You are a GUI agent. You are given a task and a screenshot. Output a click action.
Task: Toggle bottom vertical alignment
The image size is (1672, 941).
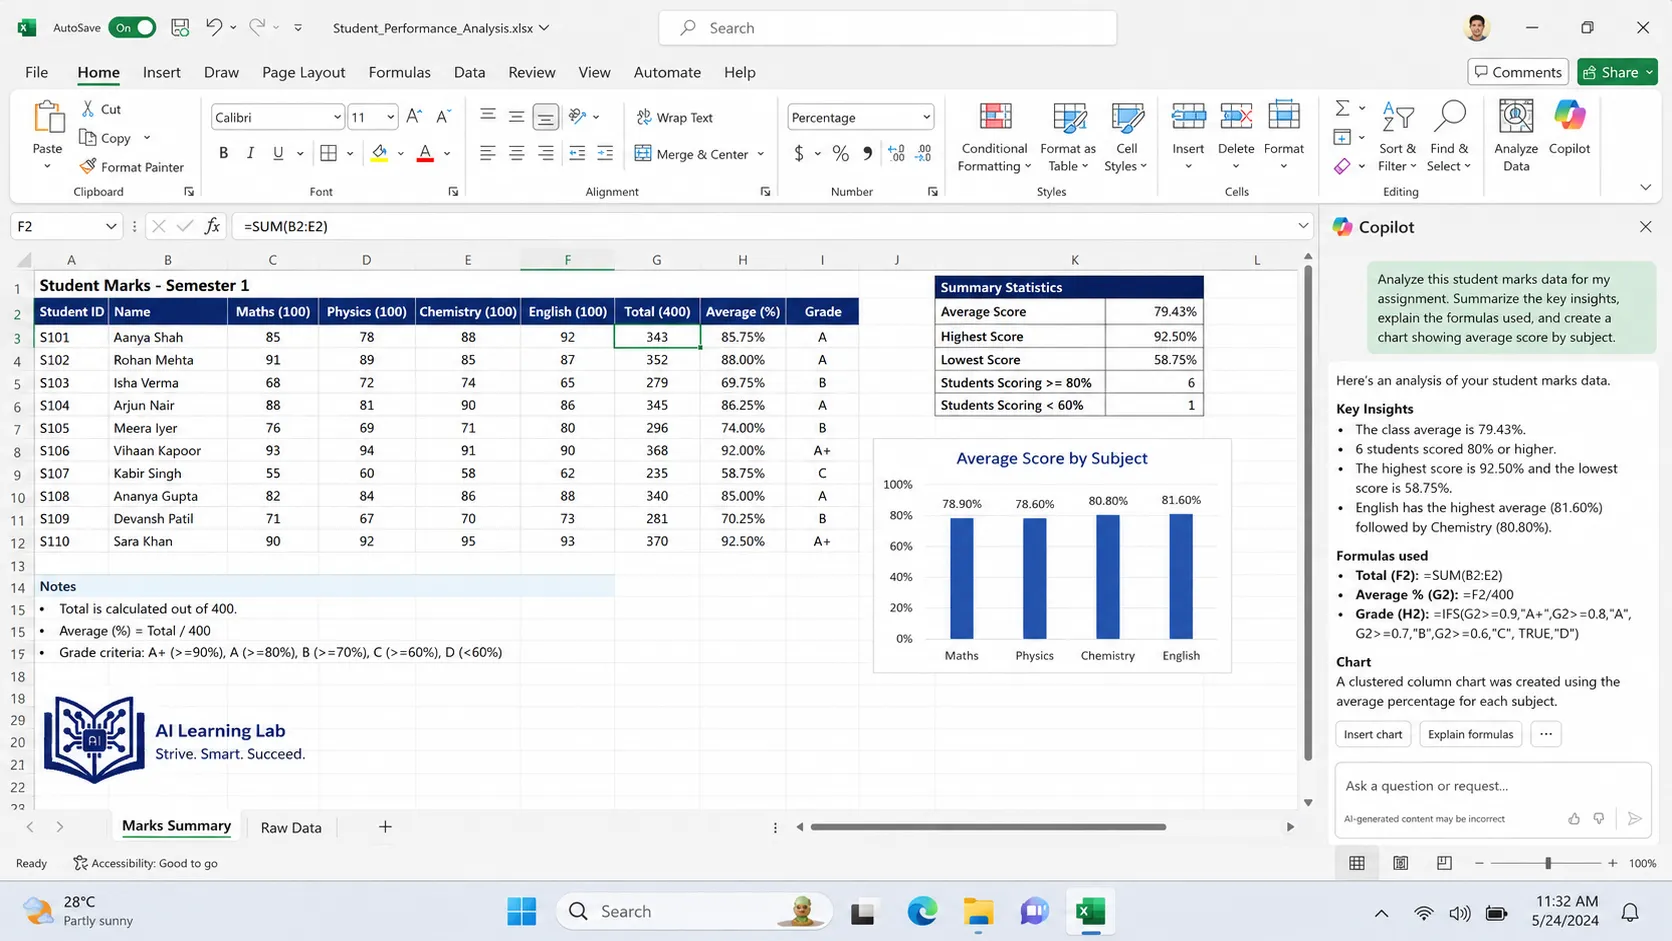(x=545, y=117)
